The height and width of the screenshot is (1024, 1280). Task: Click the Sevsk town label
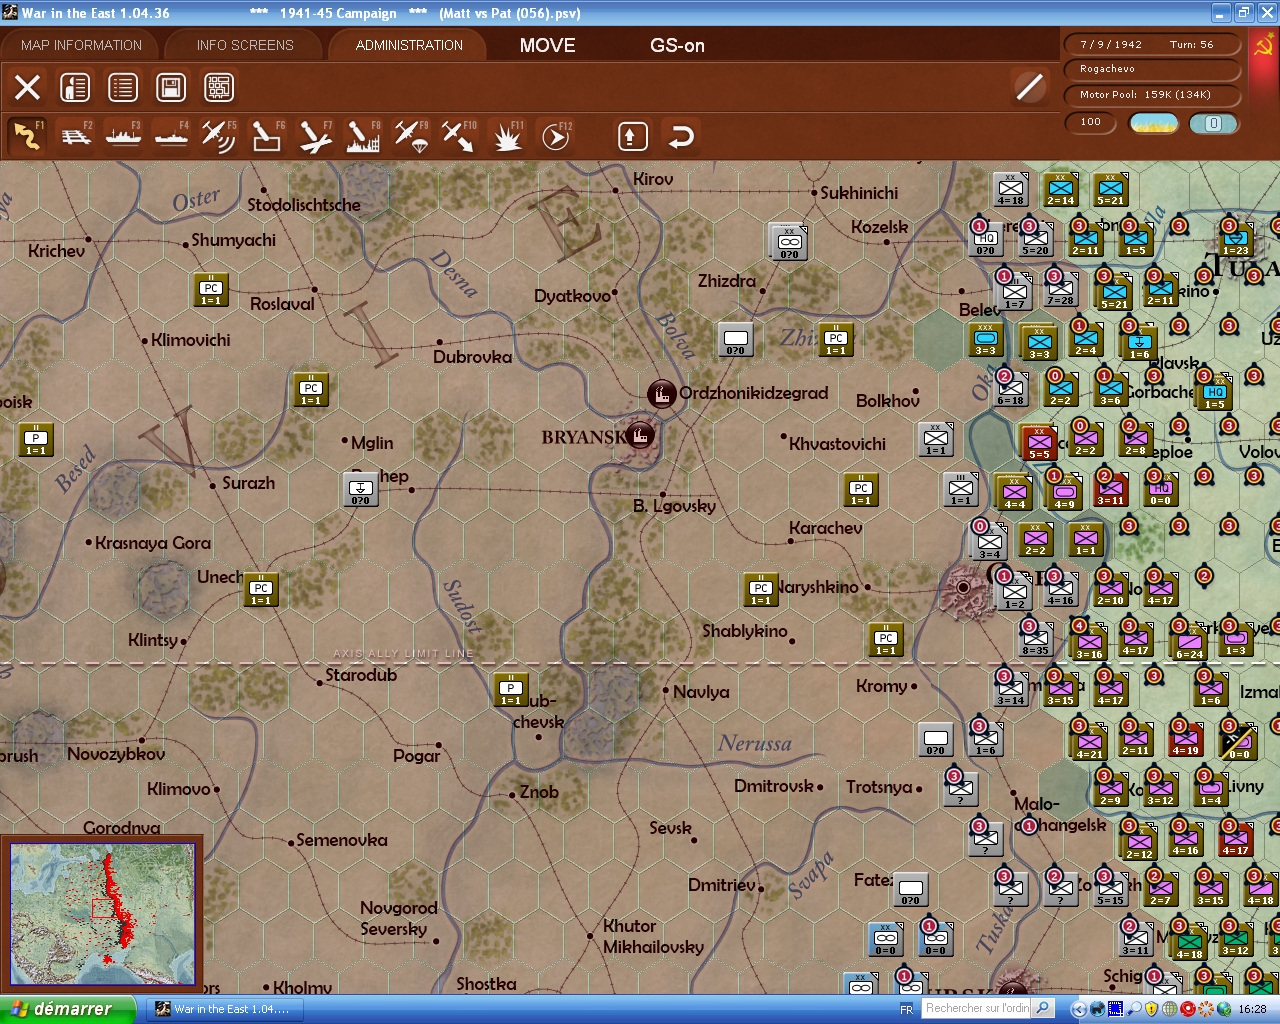(670, 828)
